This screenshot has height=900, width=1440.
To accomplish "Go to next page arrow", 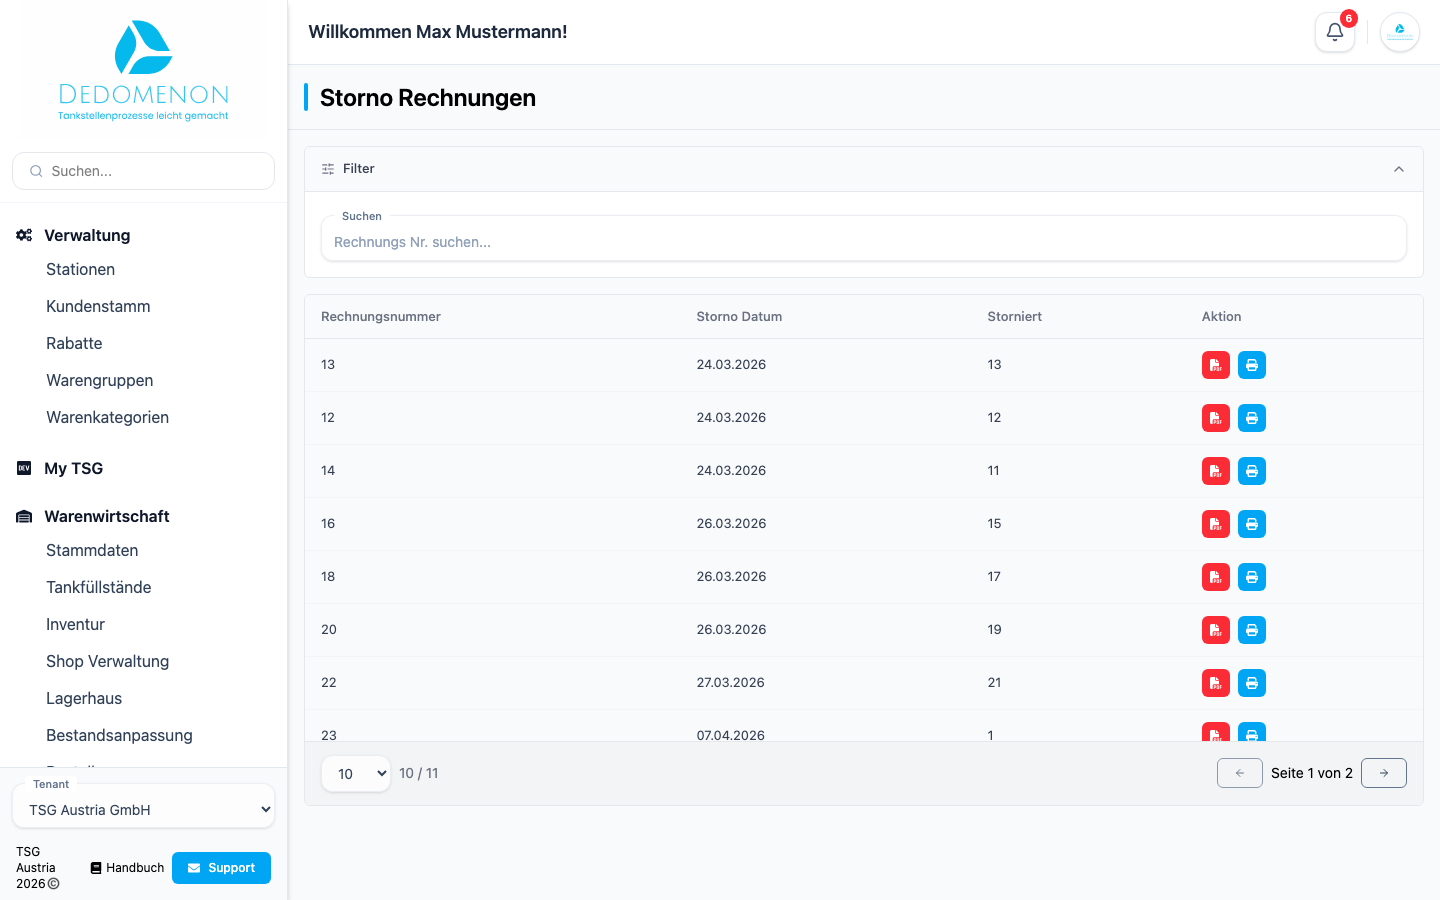I will coord(1384,773).
